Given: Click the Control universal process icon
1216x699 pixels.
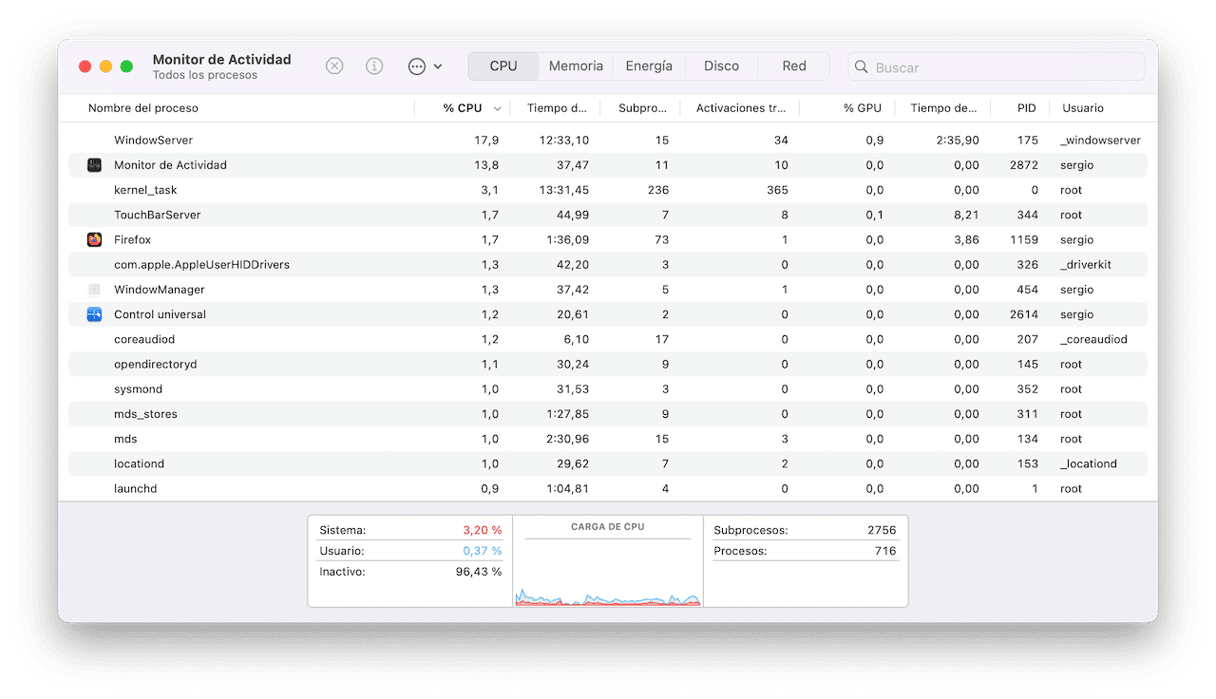Looking at the screenshot, I should tap(94, 314).
